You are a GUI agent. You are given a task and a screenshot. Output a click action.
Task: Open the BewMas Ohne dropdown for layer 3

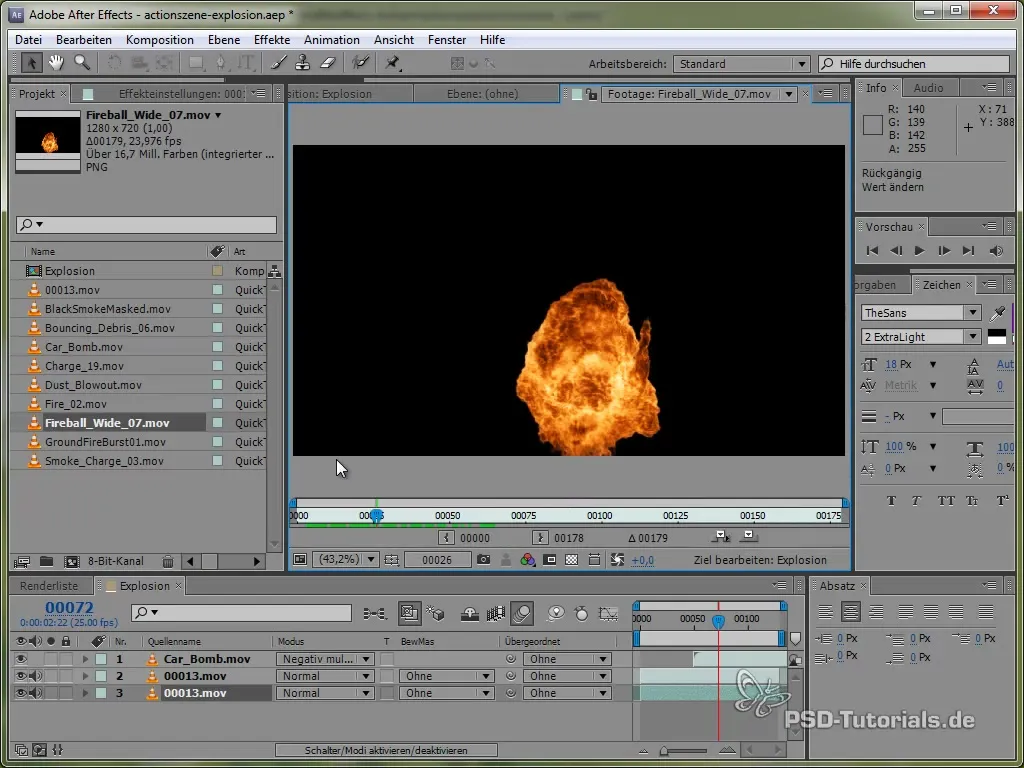447,693
